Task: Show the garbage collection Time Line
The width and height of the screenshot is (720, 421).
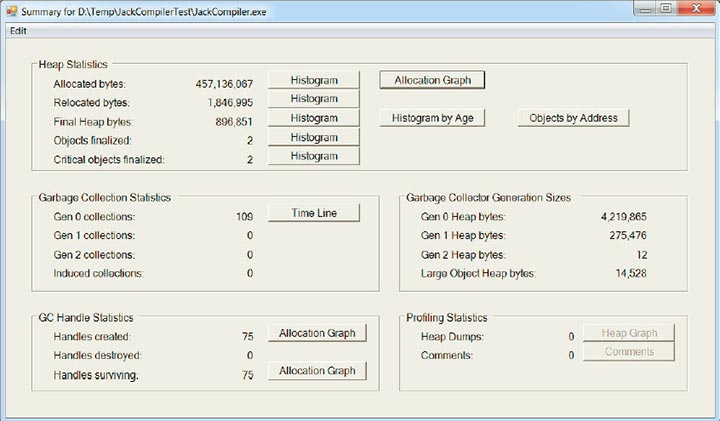Action: pyautogui.click(x=314, y=213)
